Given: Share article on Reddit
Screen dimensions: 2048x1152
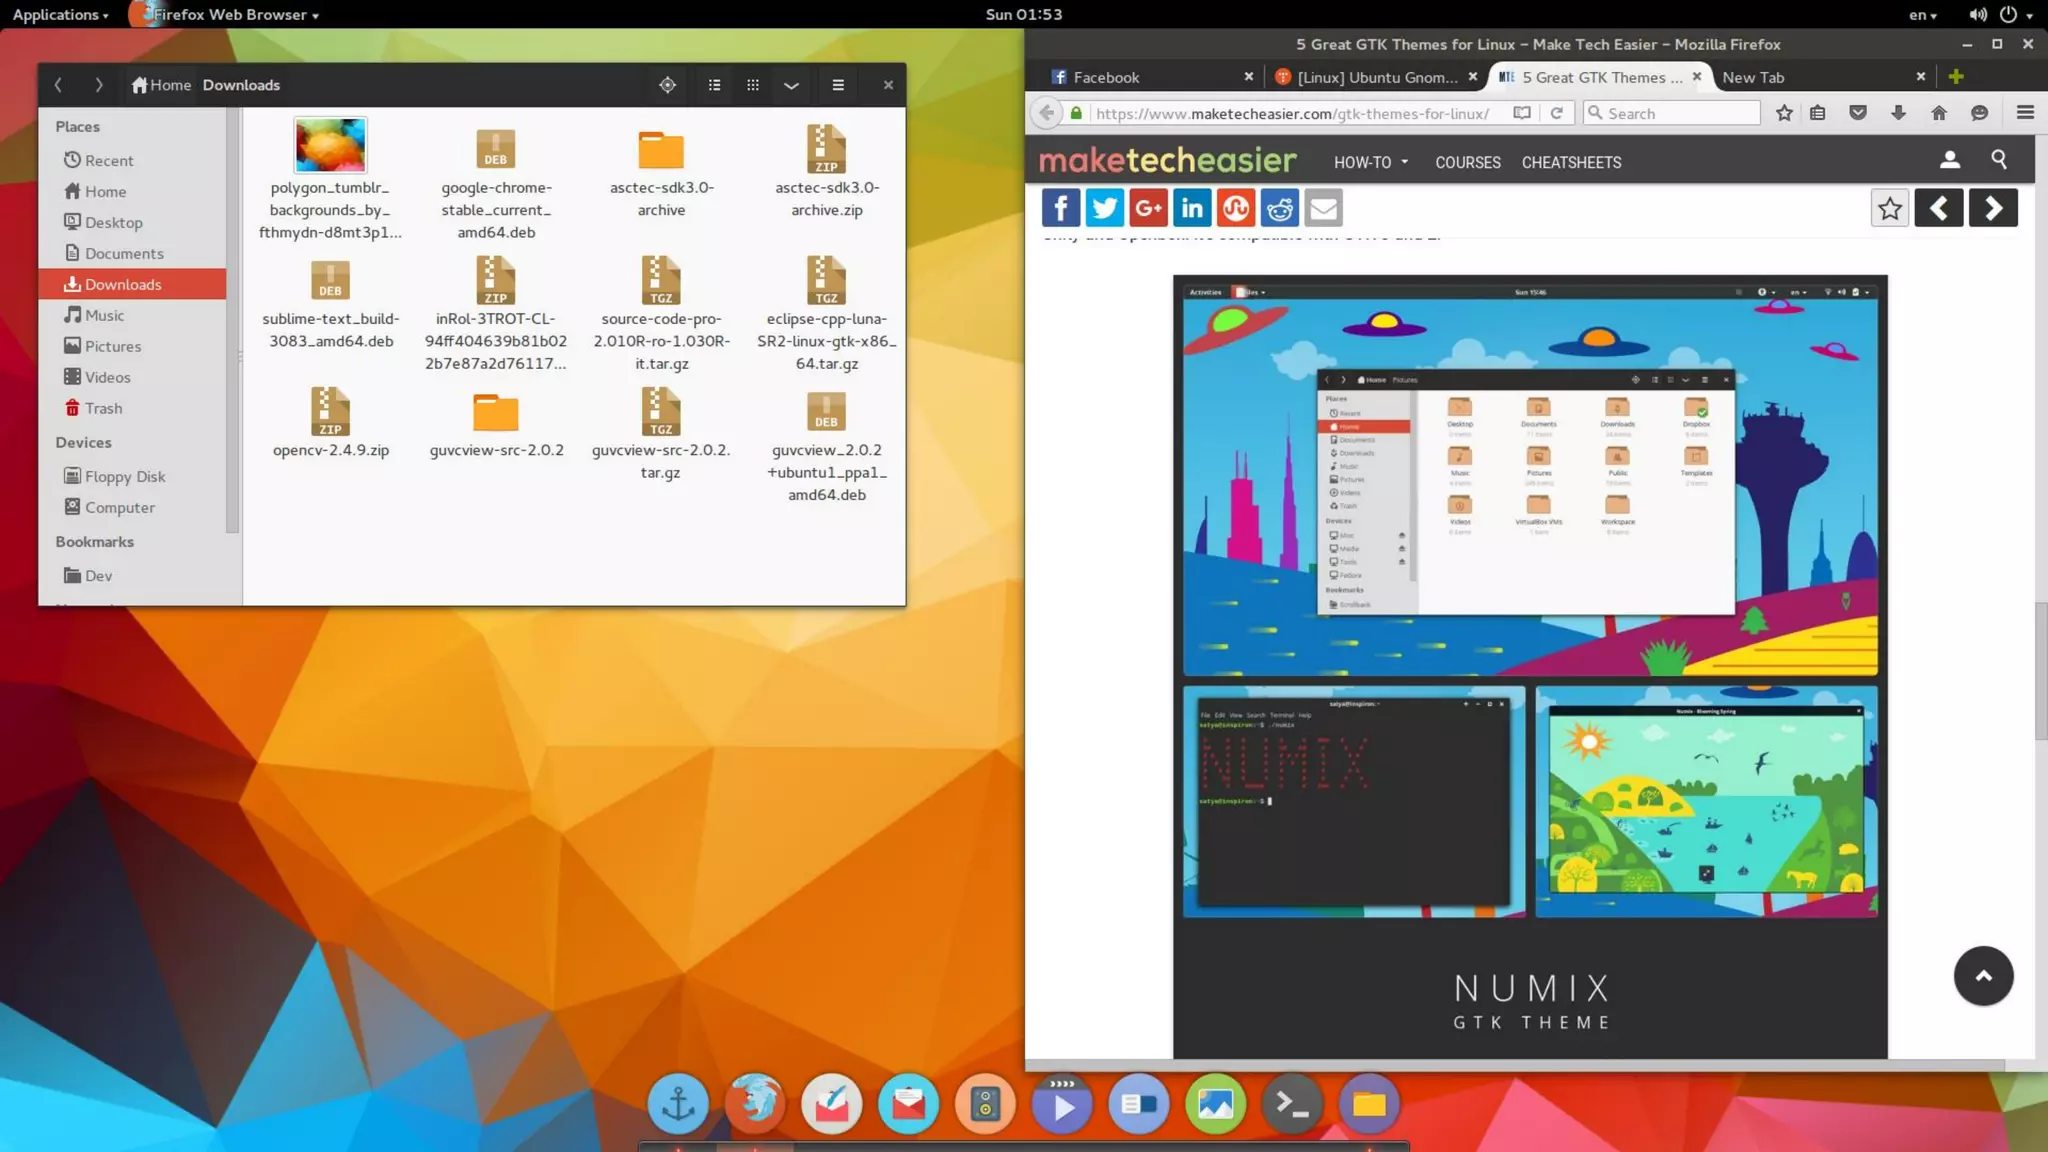Looking at the screenshot, I should click(1279, 208).
